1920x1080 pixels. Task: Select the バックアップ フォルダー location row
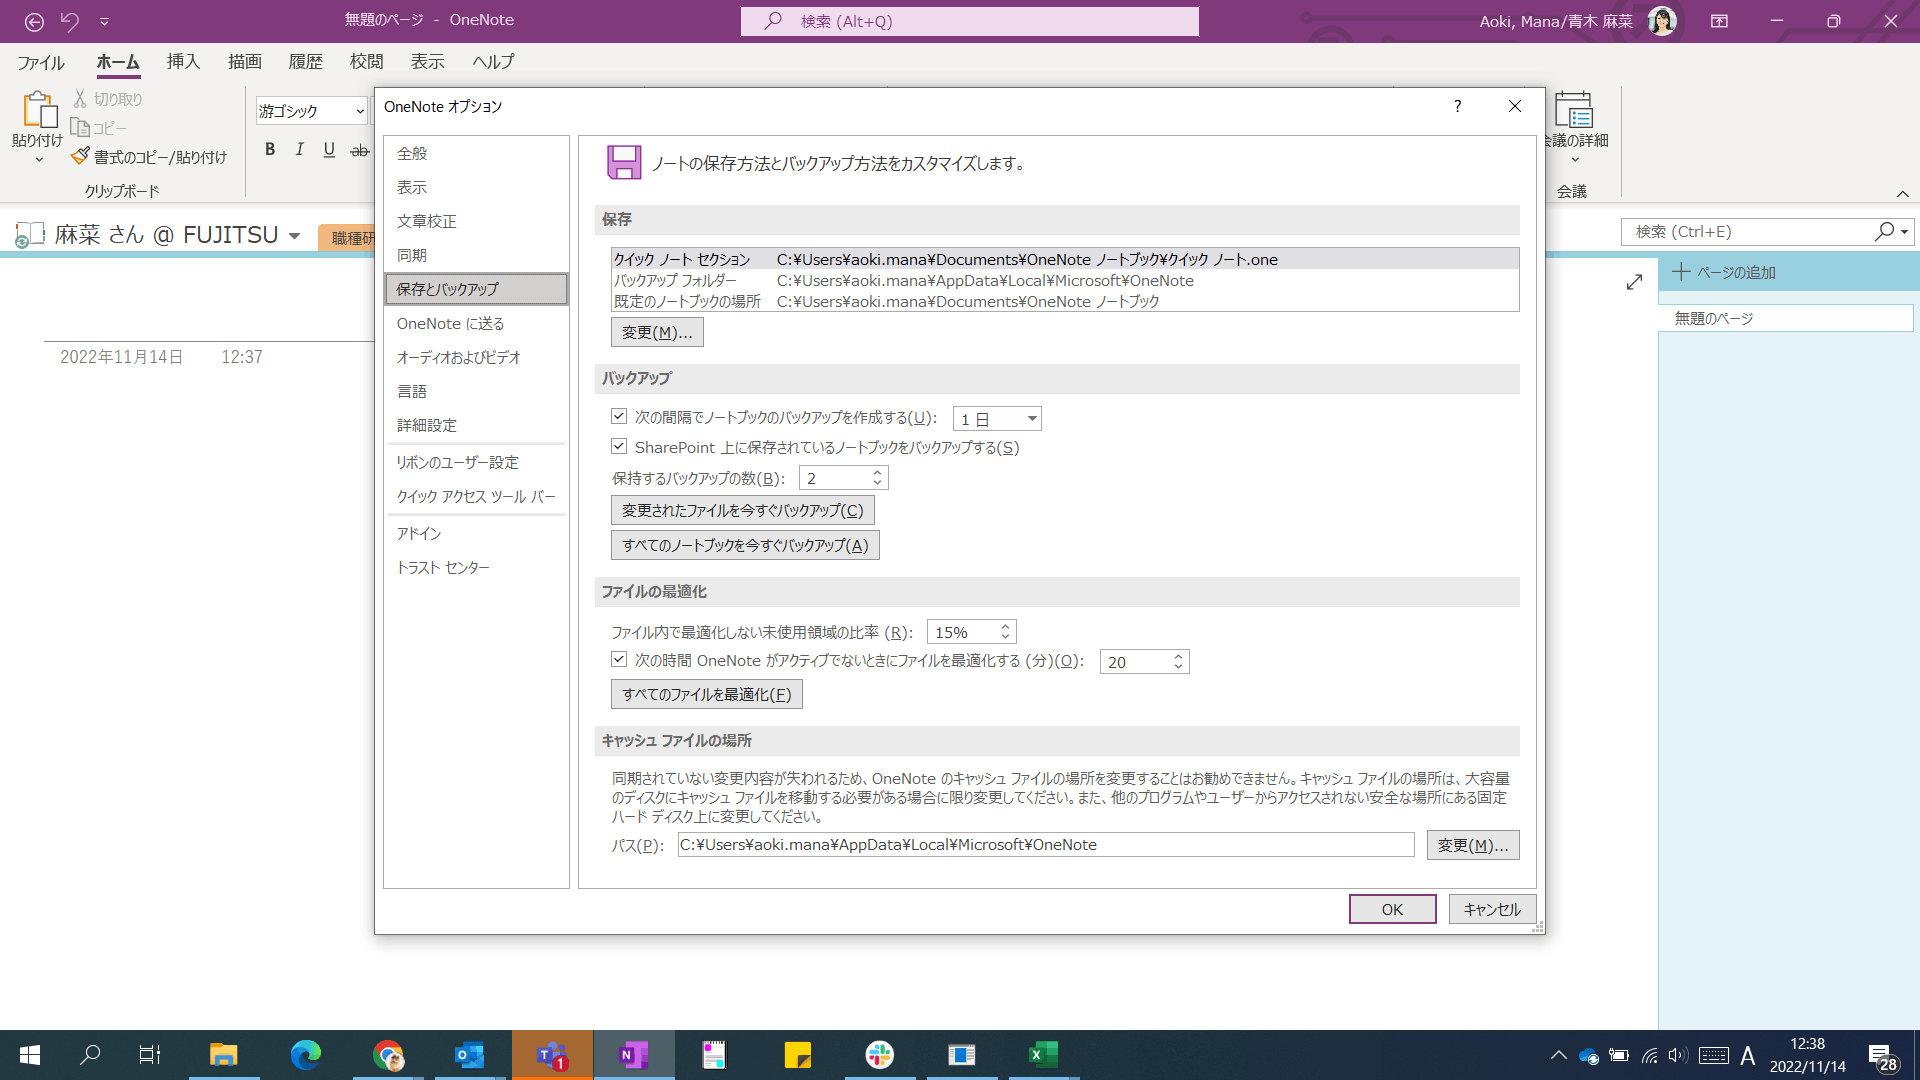click(1064, 280)
